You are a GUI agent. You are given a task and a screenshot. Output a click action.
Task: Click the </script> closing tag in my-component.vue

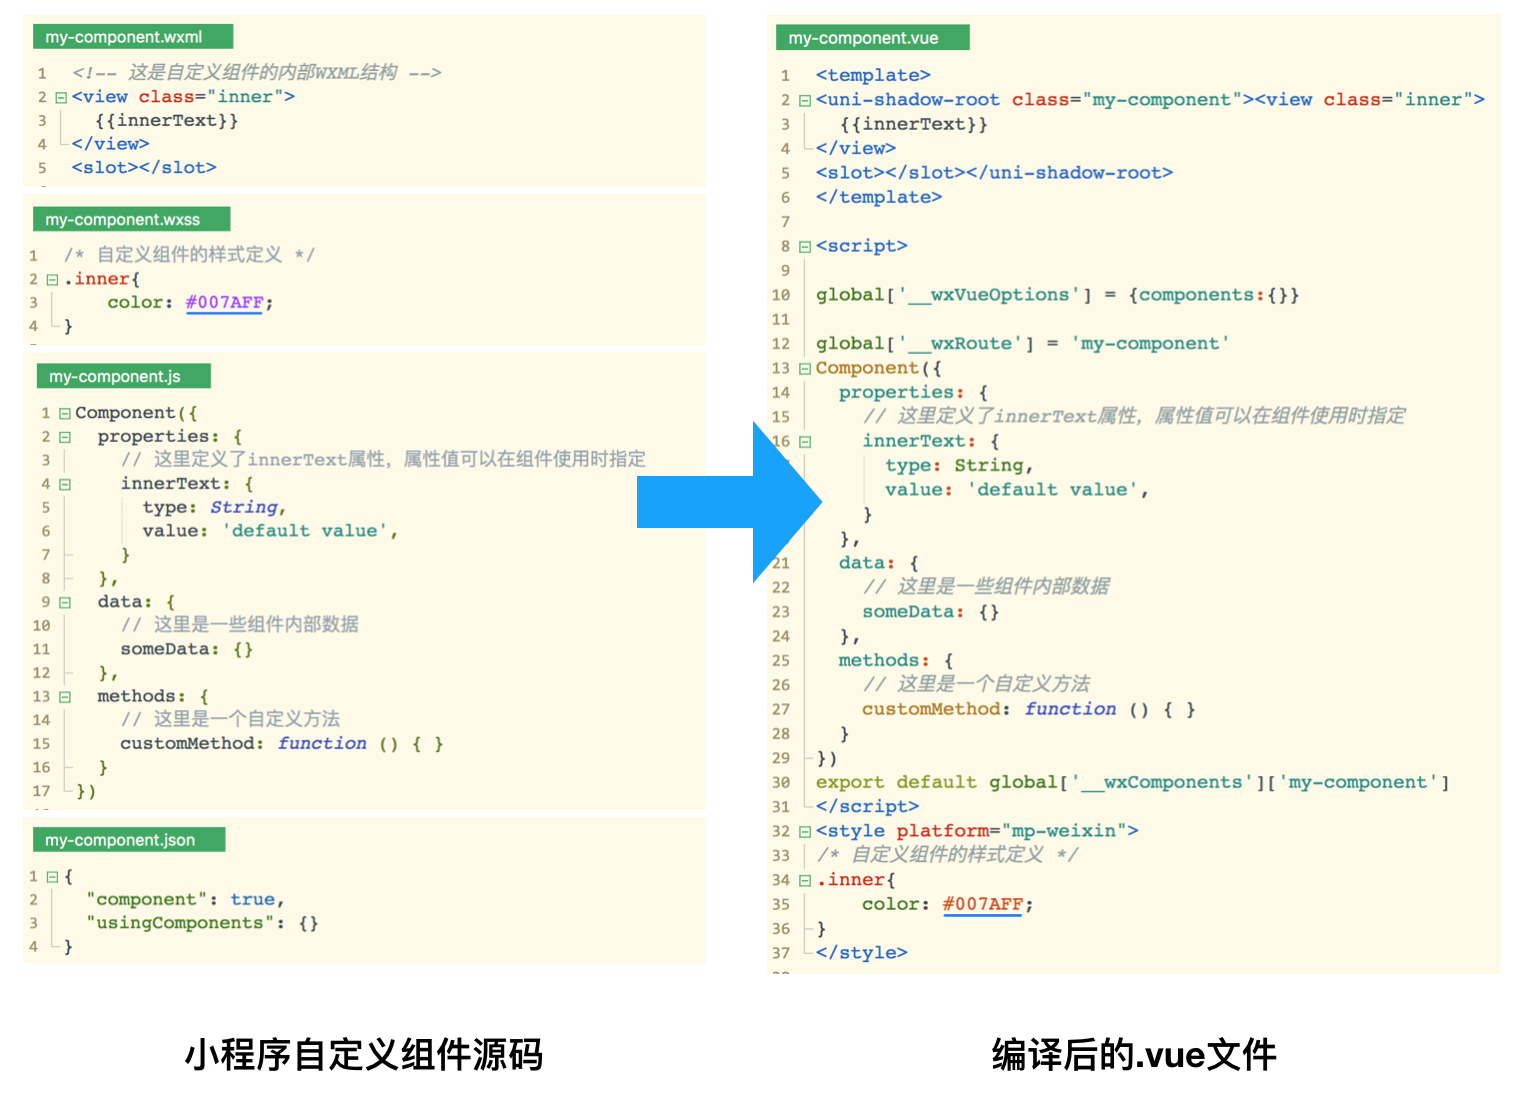point(867,807)
